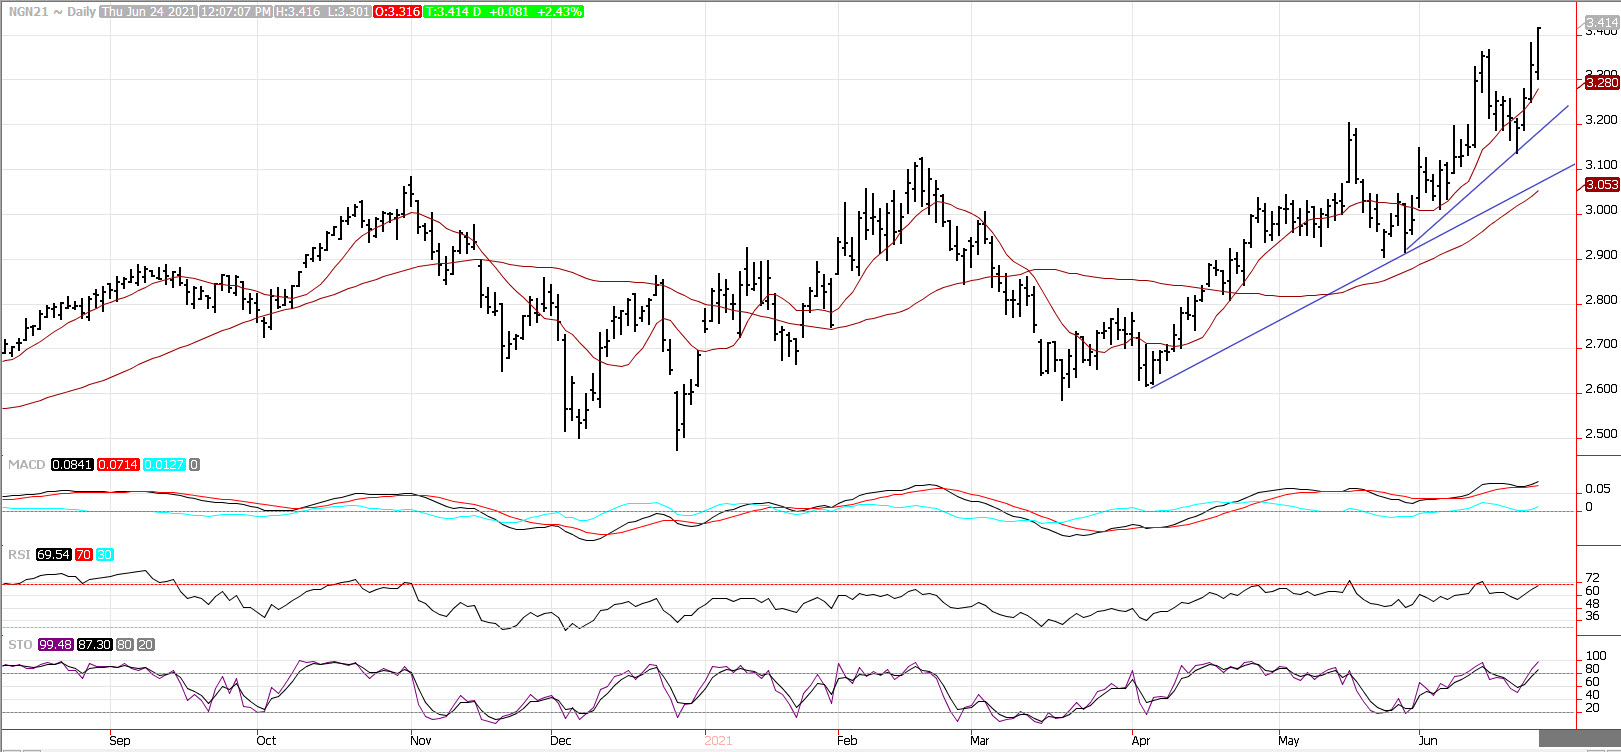This screenshot has width=1621, height=752.
Task: Select the Thu Jun 24 2021 date badge
Action: [147, 12]
